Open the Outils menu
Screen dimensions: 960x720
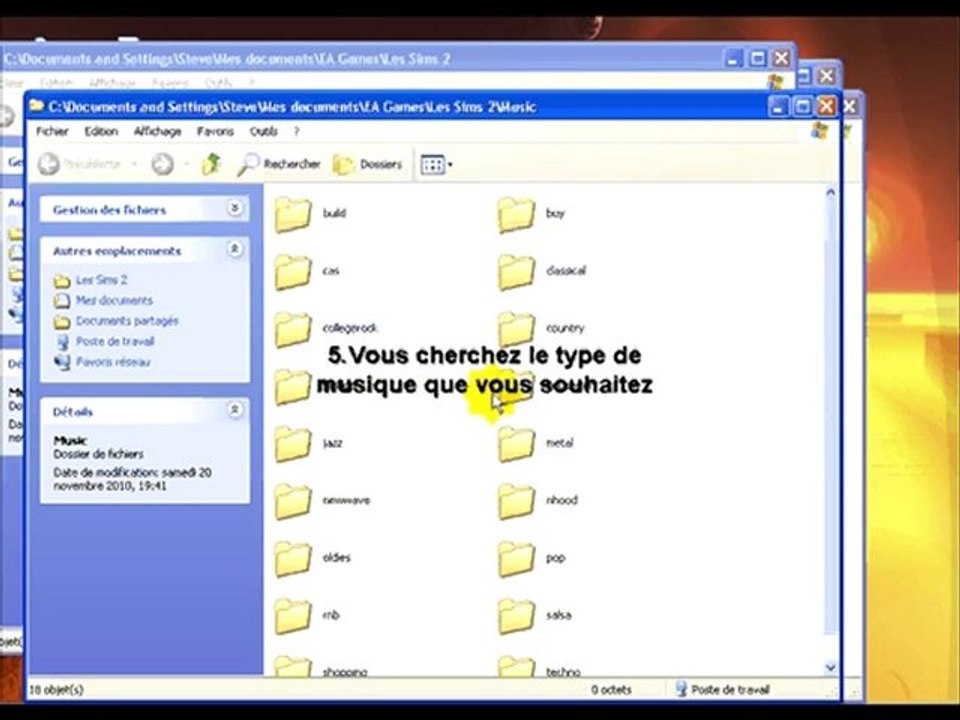tap(264, 131)
